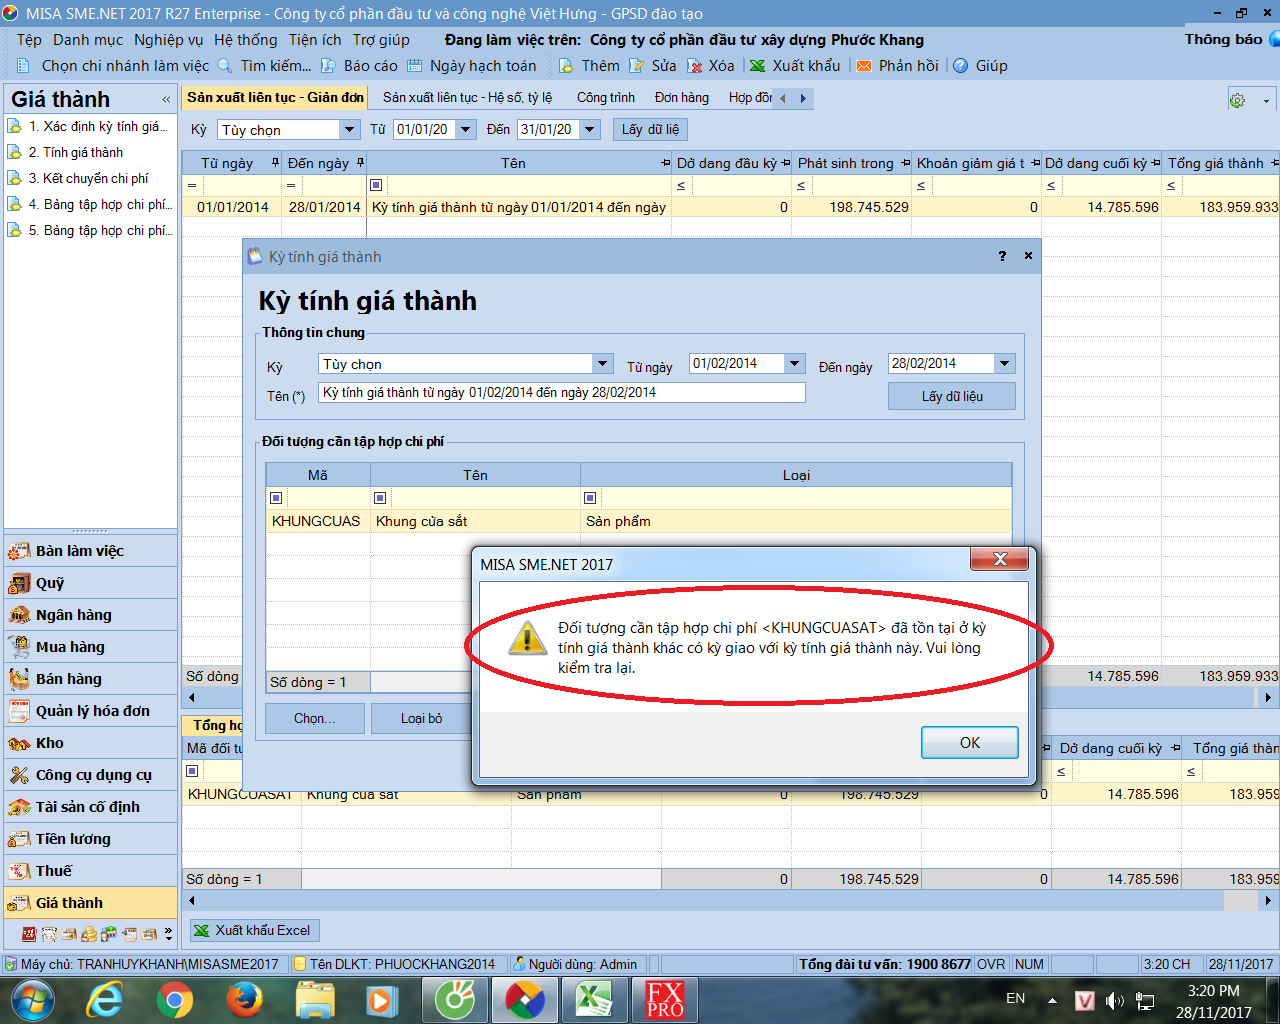Open the Thuế module
Screen dimensions: 1280x1024
coord(90,871)
